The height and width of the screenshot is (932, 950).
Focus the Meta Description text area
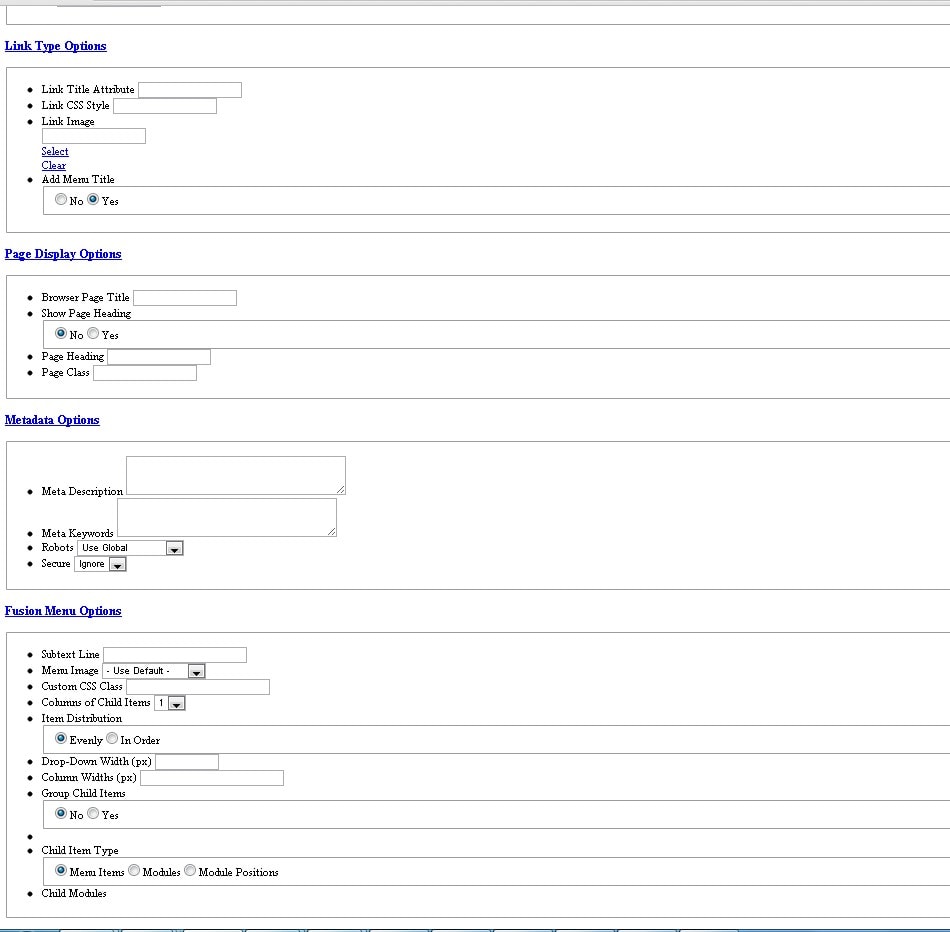click(x=236, y=475)
